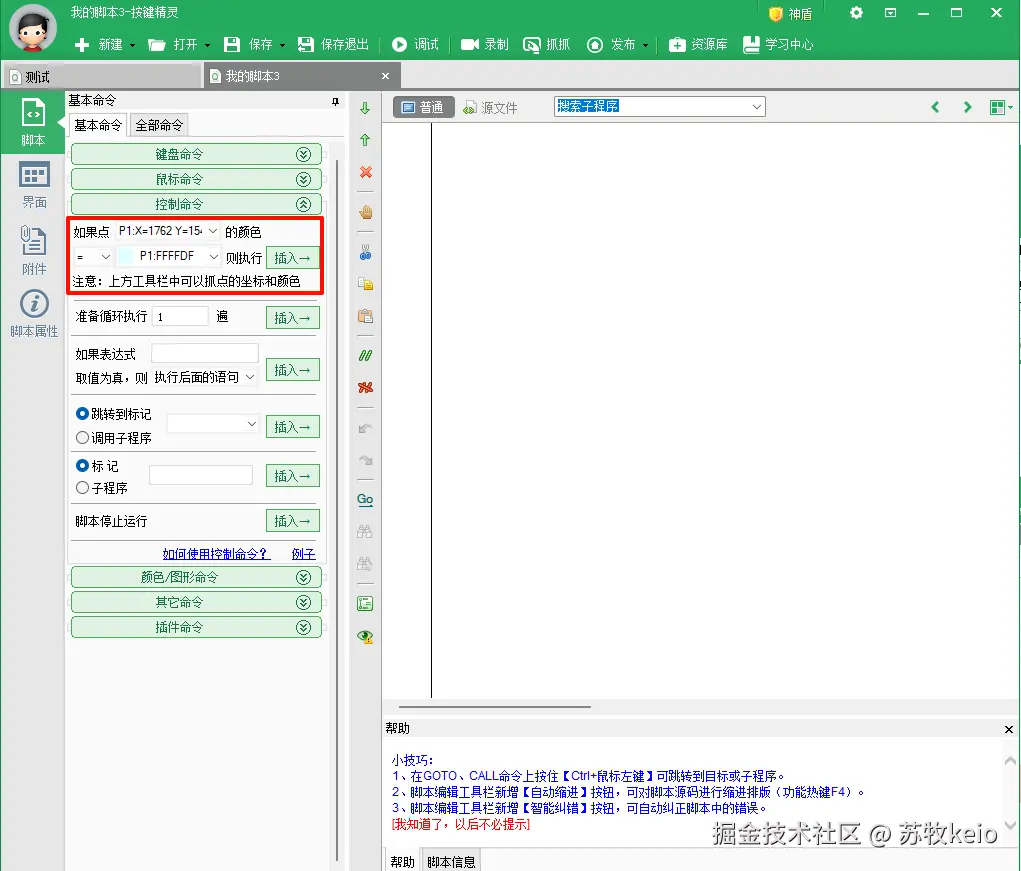
Task: Click the 神盾 shield icon
Action: (x=775, y=14)
